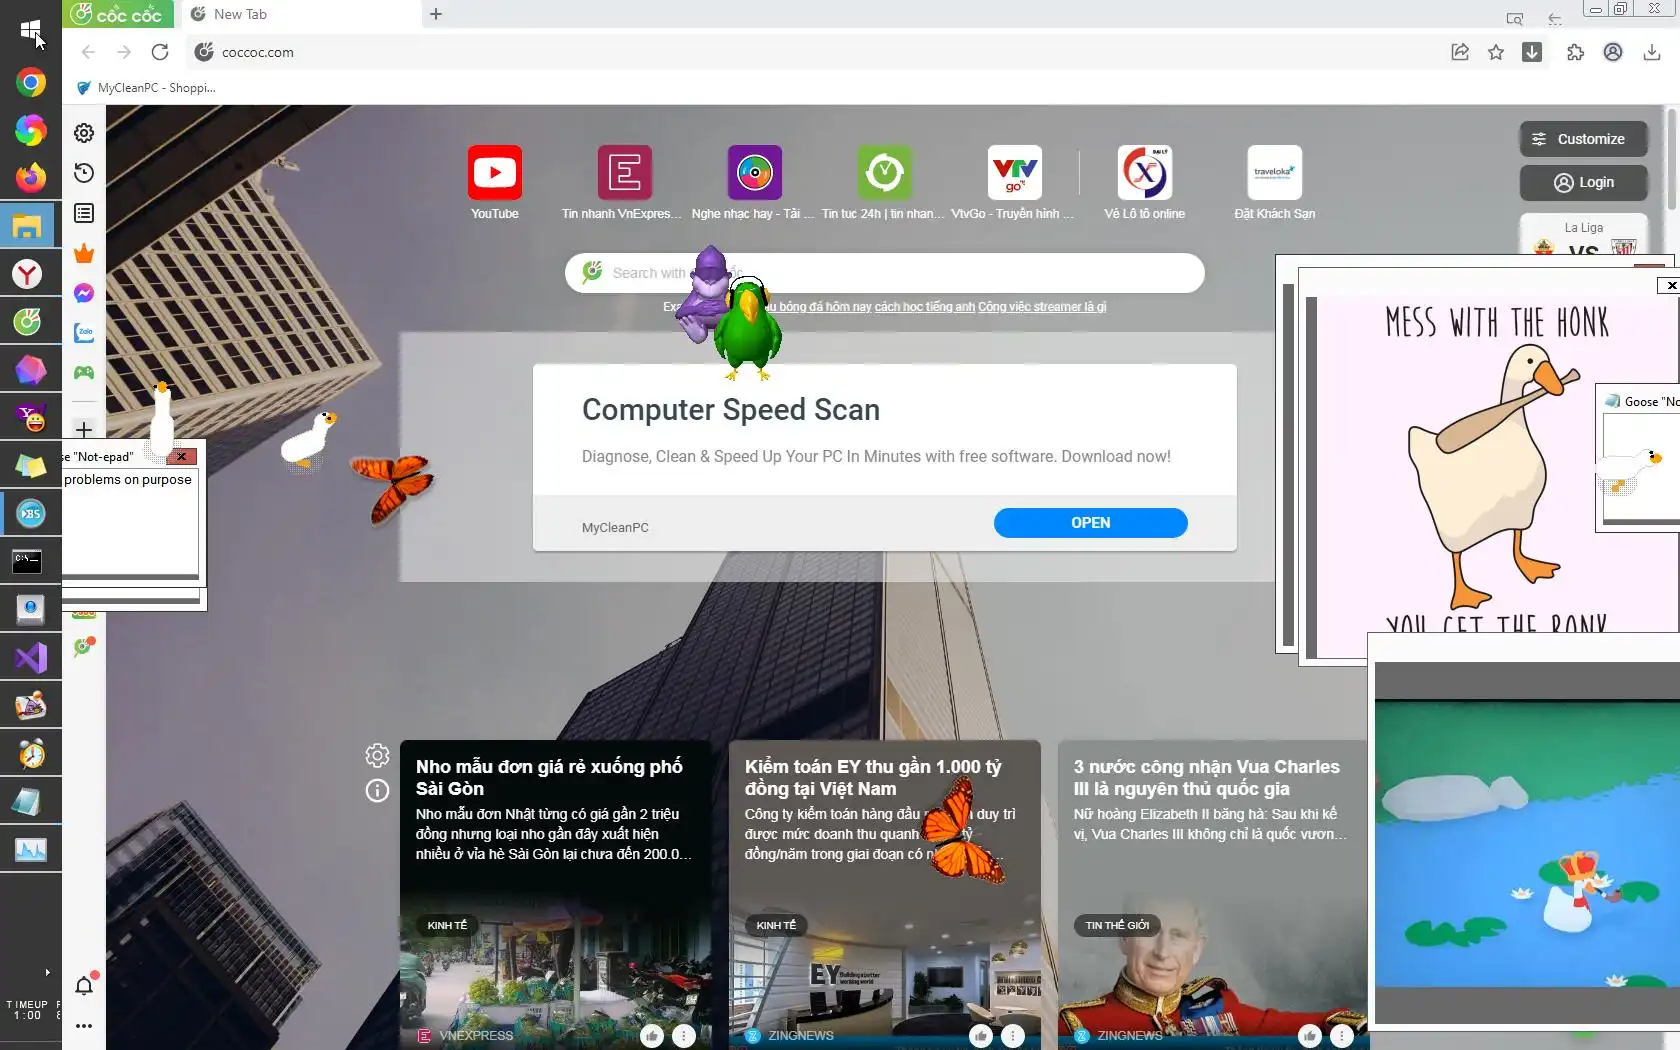Open Google Chrome from the taskbar
This screenshot has height=1050, width=1680.
31,82
